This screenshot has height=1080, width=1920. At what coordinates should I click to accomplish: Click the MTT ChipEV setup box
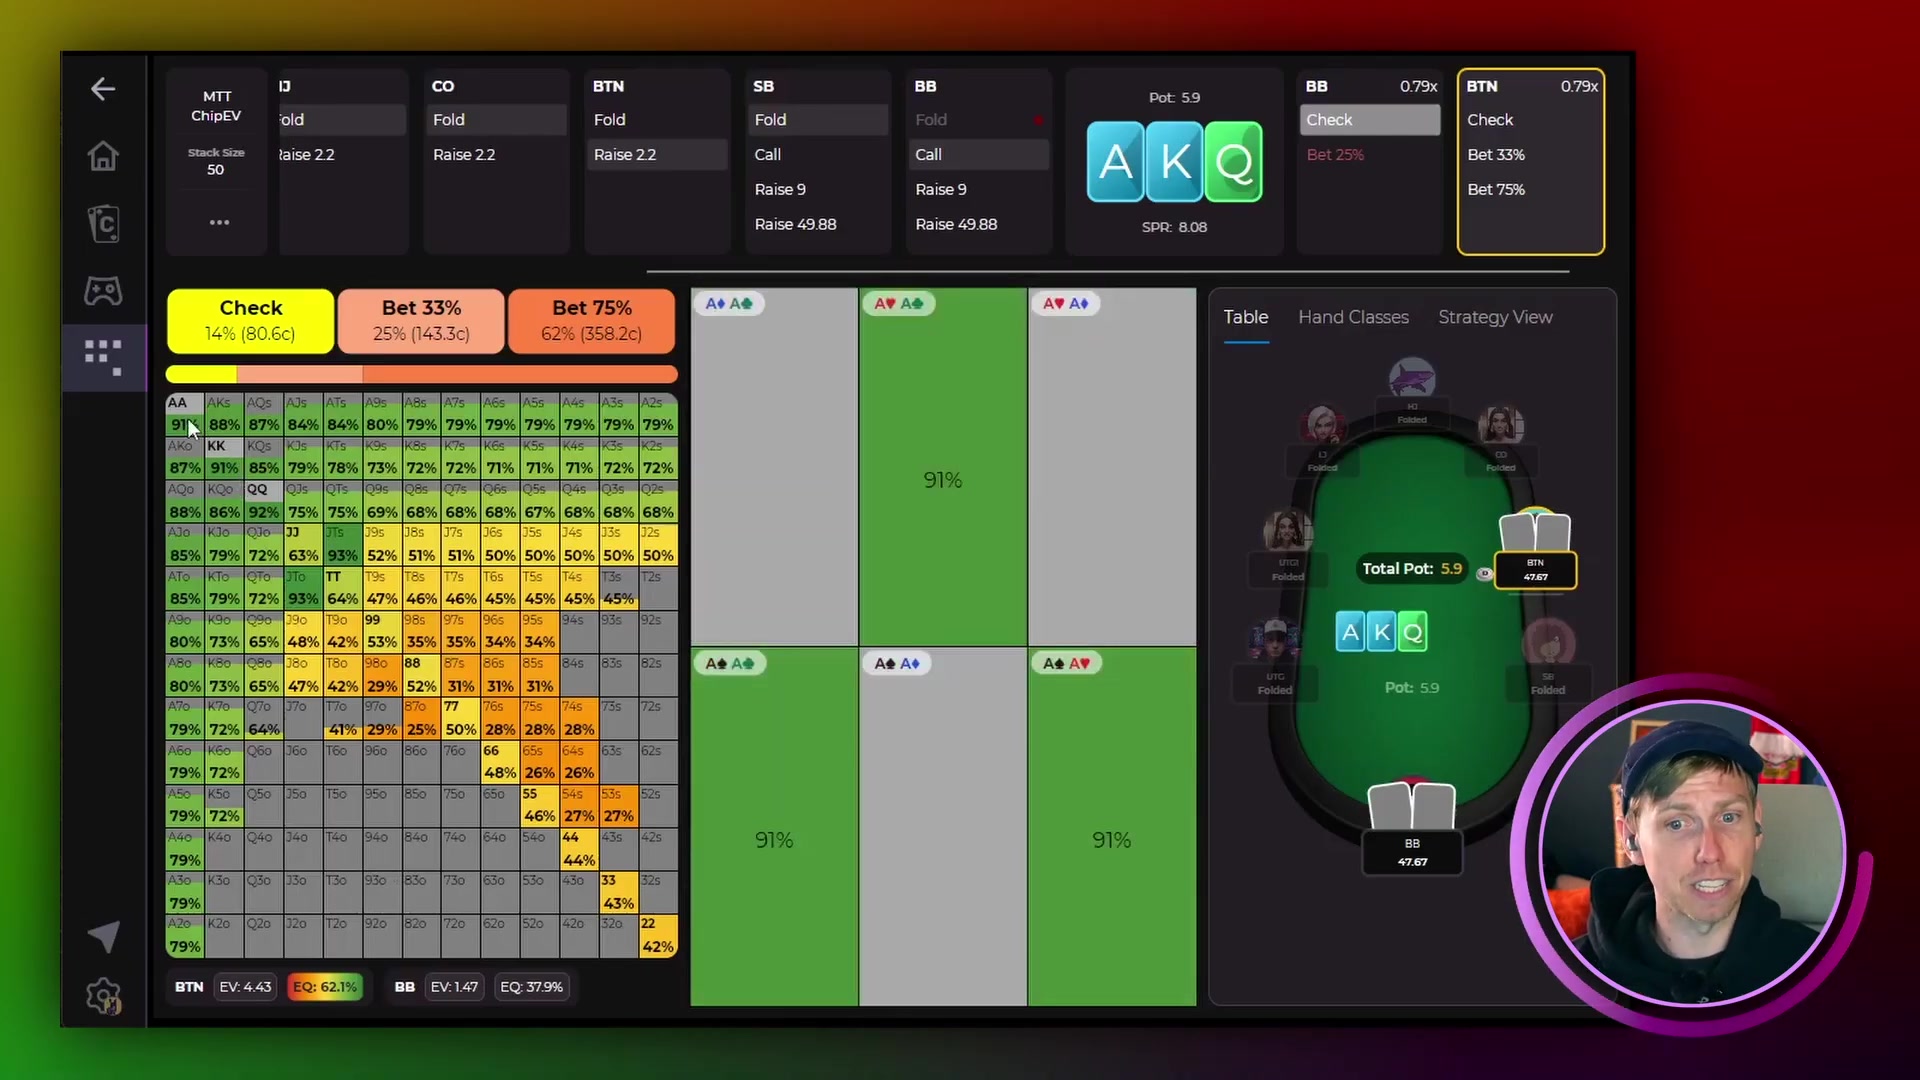point(216,106)
